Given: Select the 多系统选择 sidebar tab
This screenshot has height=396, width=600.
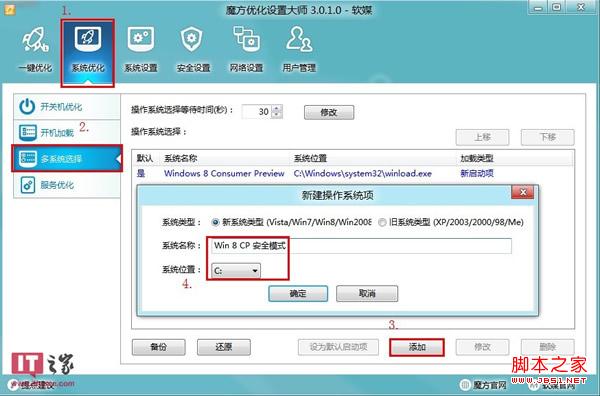Looking at the screenshot, I should 67,158.
